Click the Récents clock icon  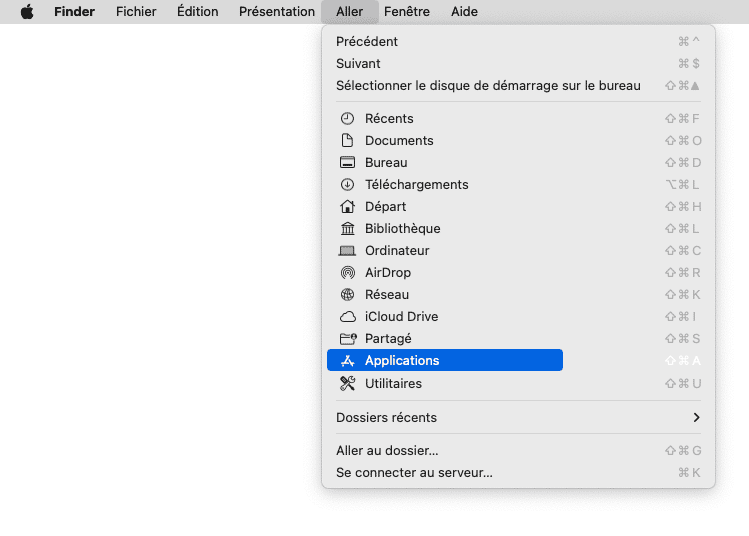[348, 119]
